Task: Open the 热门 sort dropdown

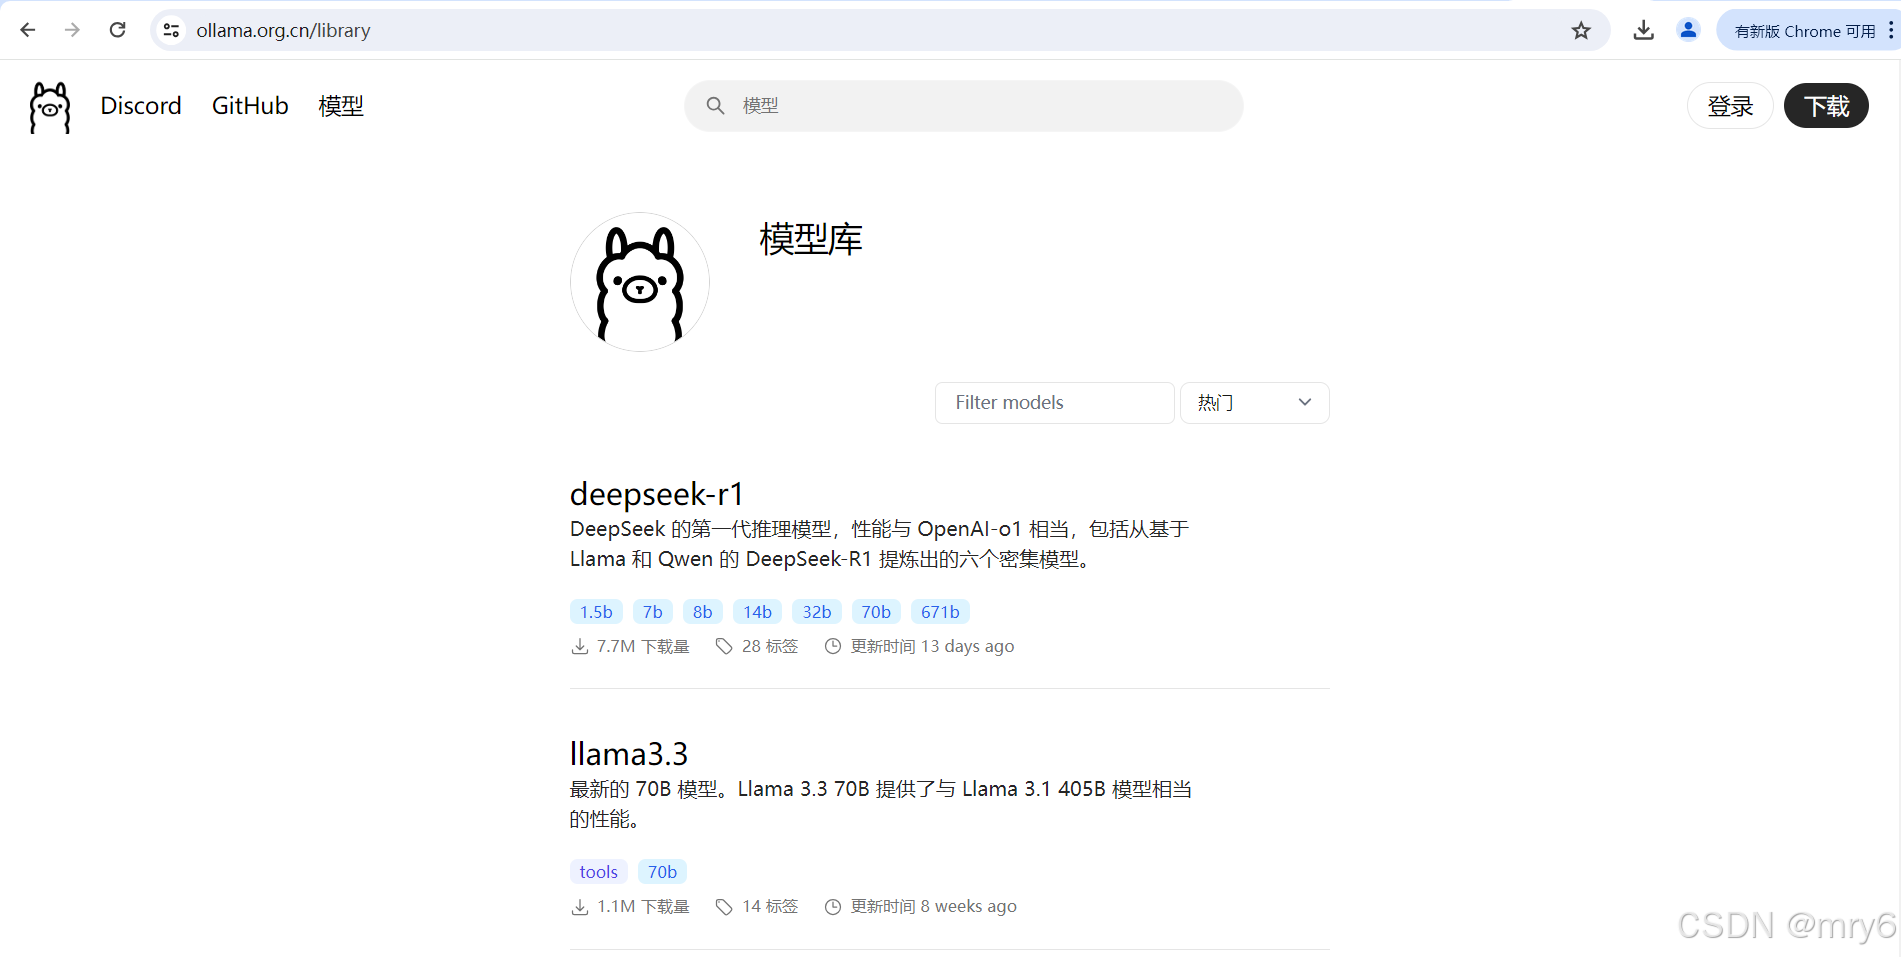Action: point(1254,403)
